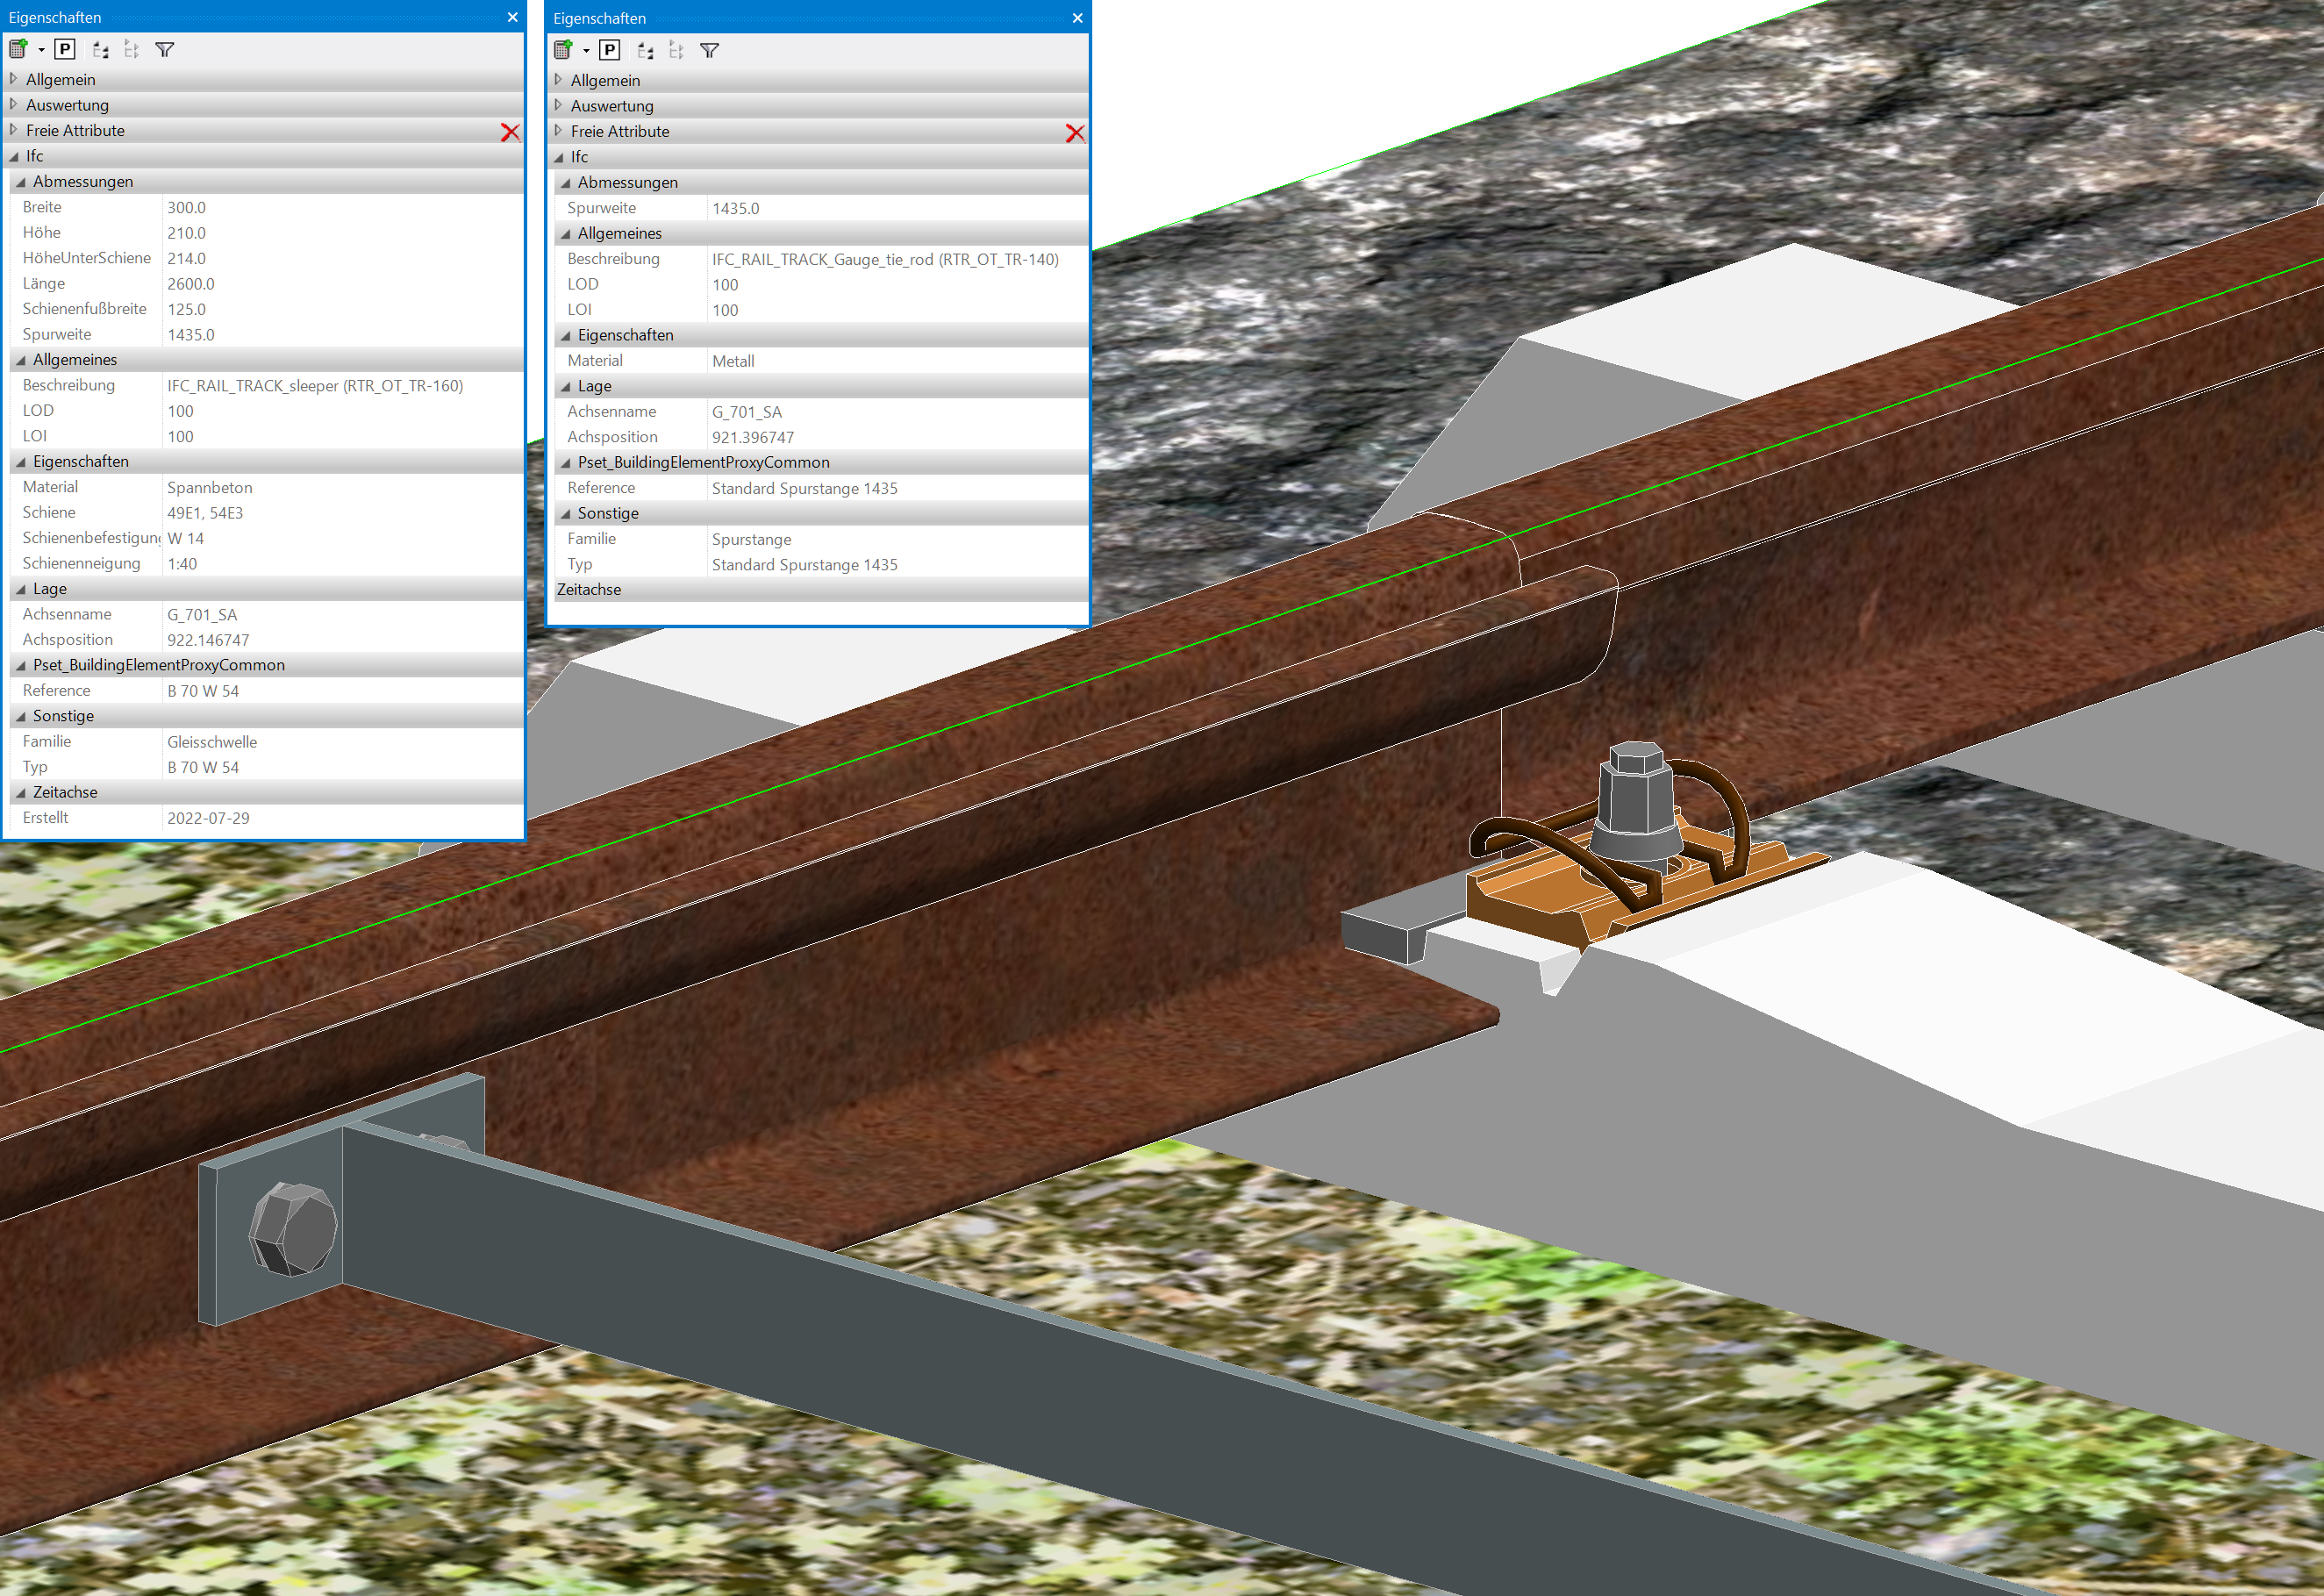Select Achsposition value 921.396747
This screenshot has height=1596, width=2324.
[x=752, y=437]
